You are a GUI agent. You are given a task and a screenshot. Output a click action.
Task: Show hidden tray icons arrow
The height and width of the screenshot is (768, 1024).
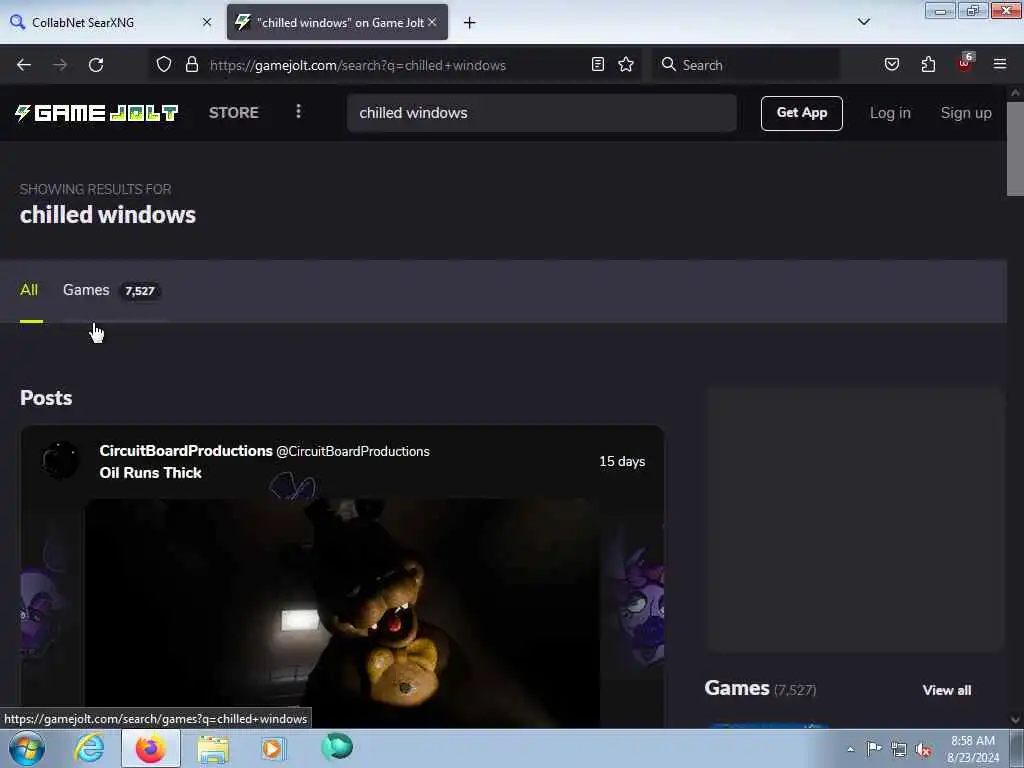(x=850, y=749)
